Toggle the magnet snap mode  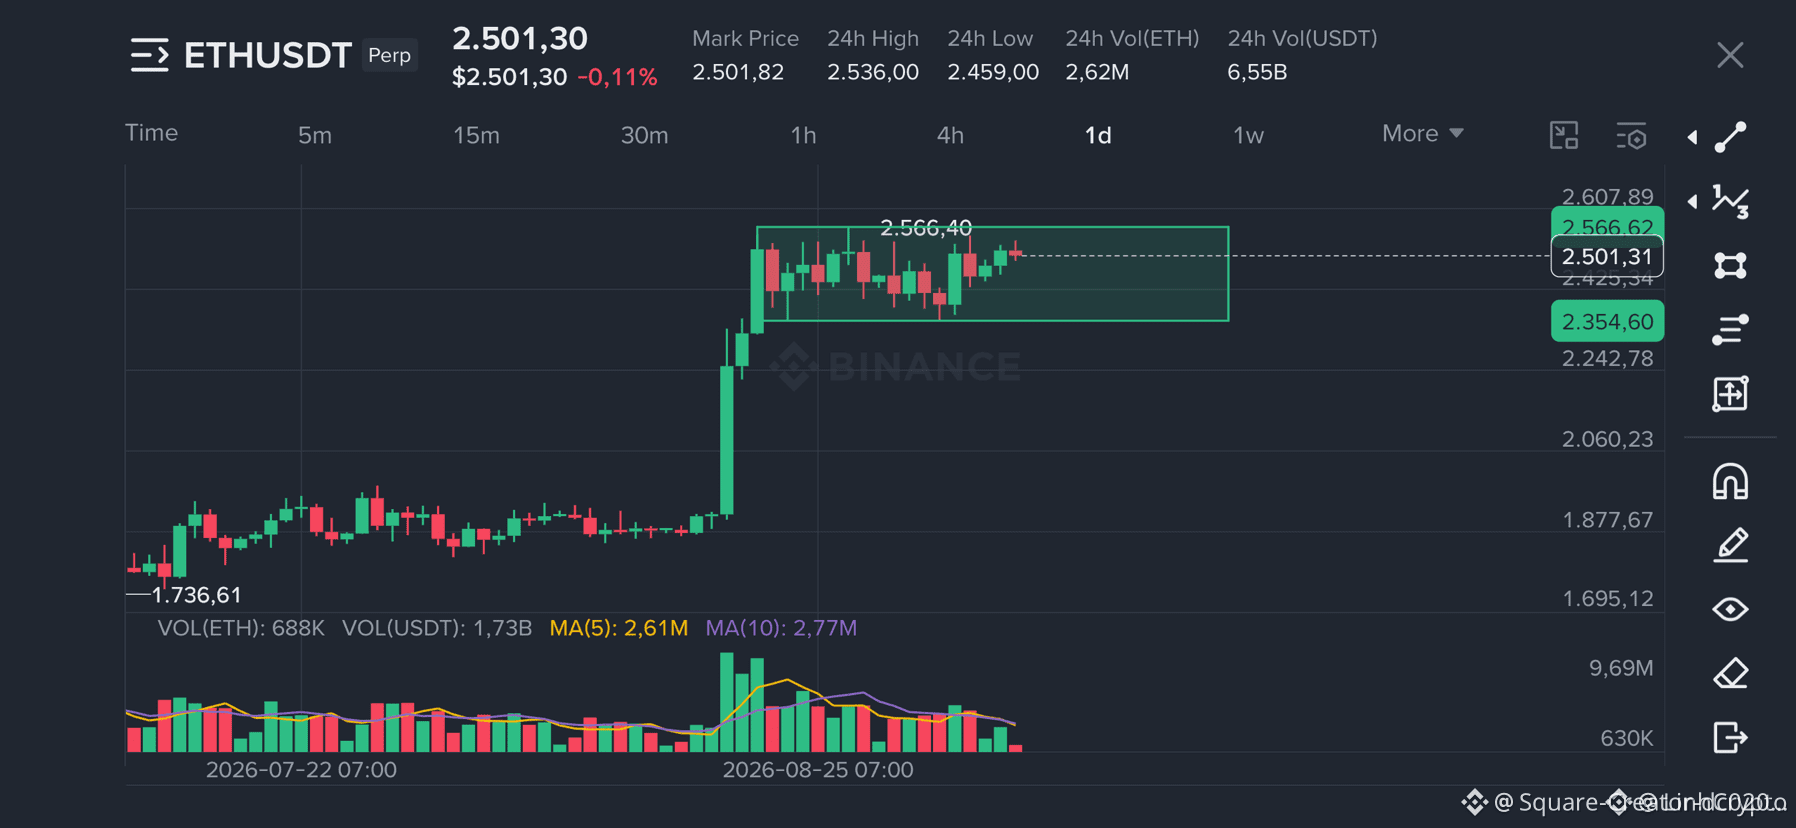tap(1731, 482)
